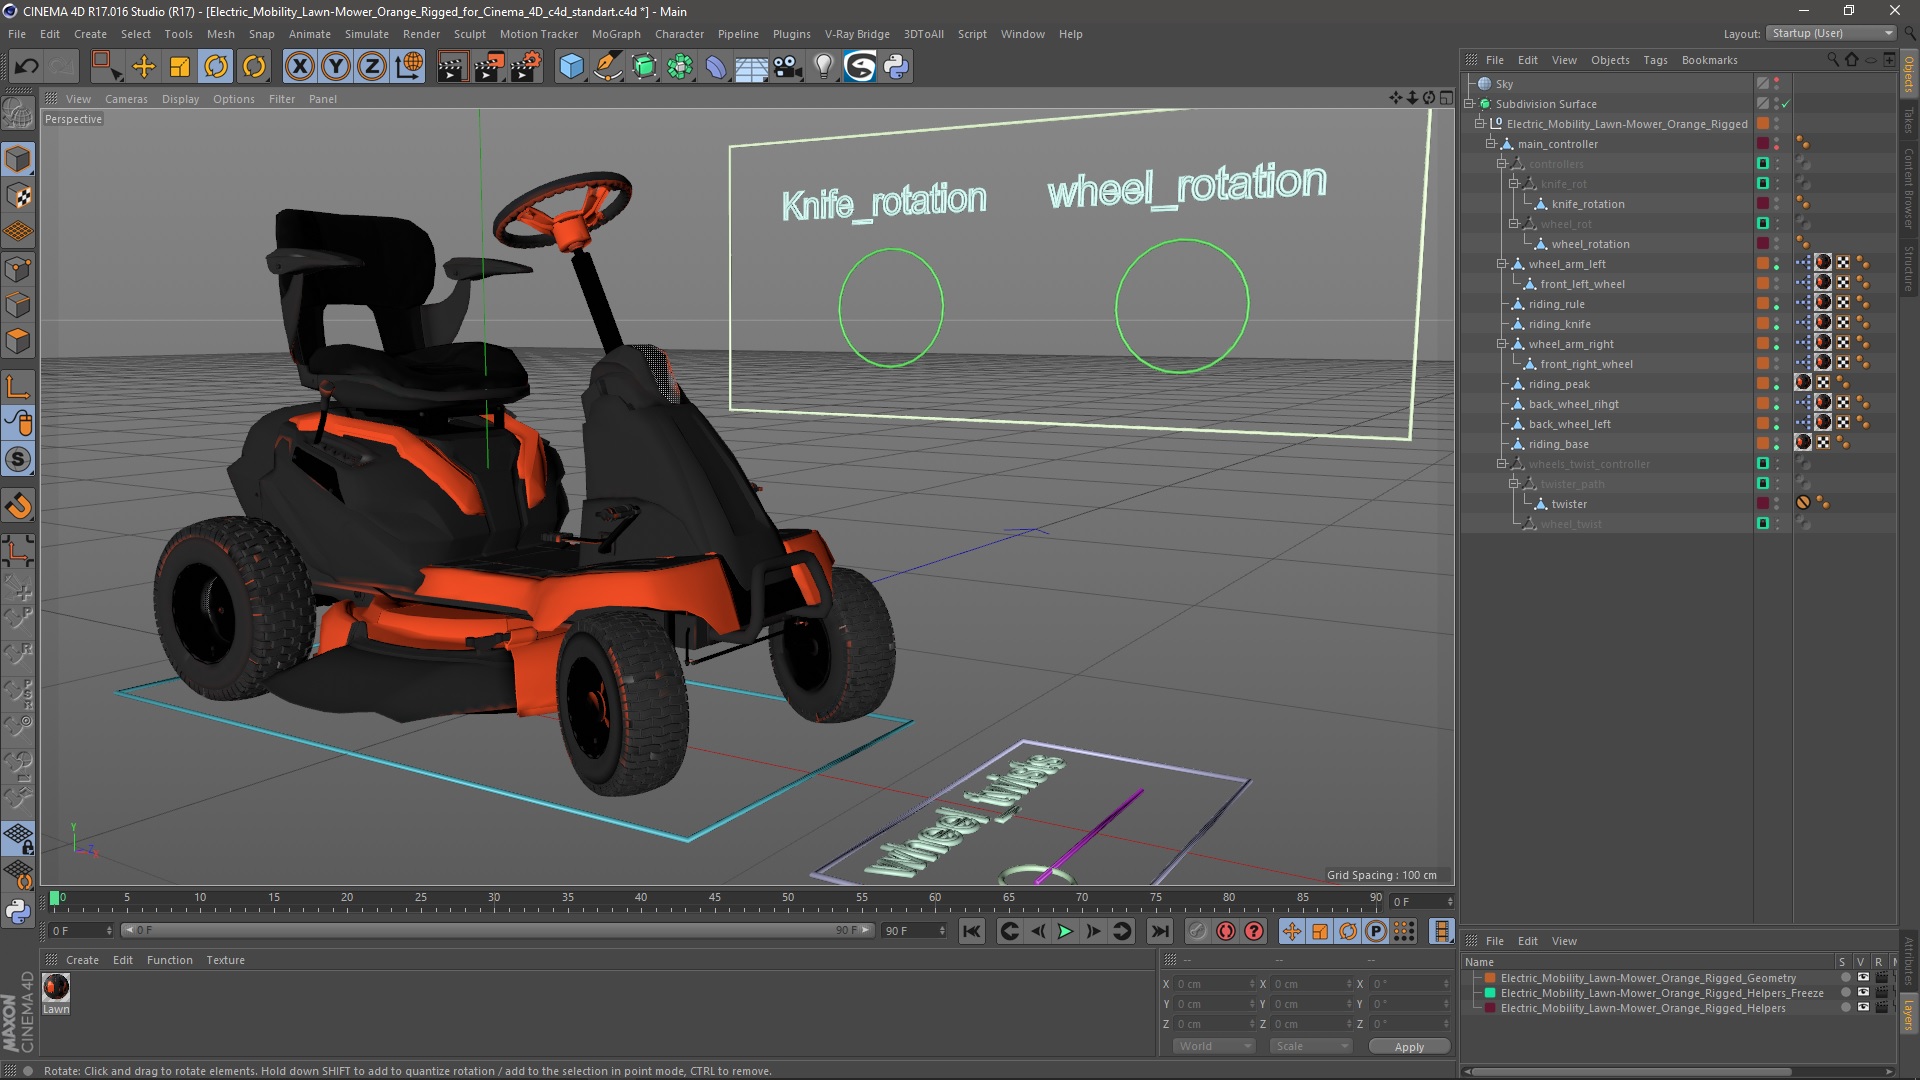
Task: Click Helpers layer color swatch
Action: coord(1490,1008)
